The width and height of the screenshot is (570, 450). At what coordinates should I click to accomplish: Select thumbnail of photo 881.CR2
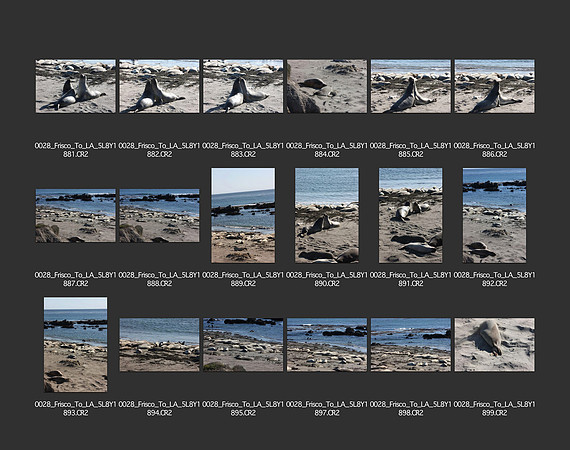click(x=76, y=86)
